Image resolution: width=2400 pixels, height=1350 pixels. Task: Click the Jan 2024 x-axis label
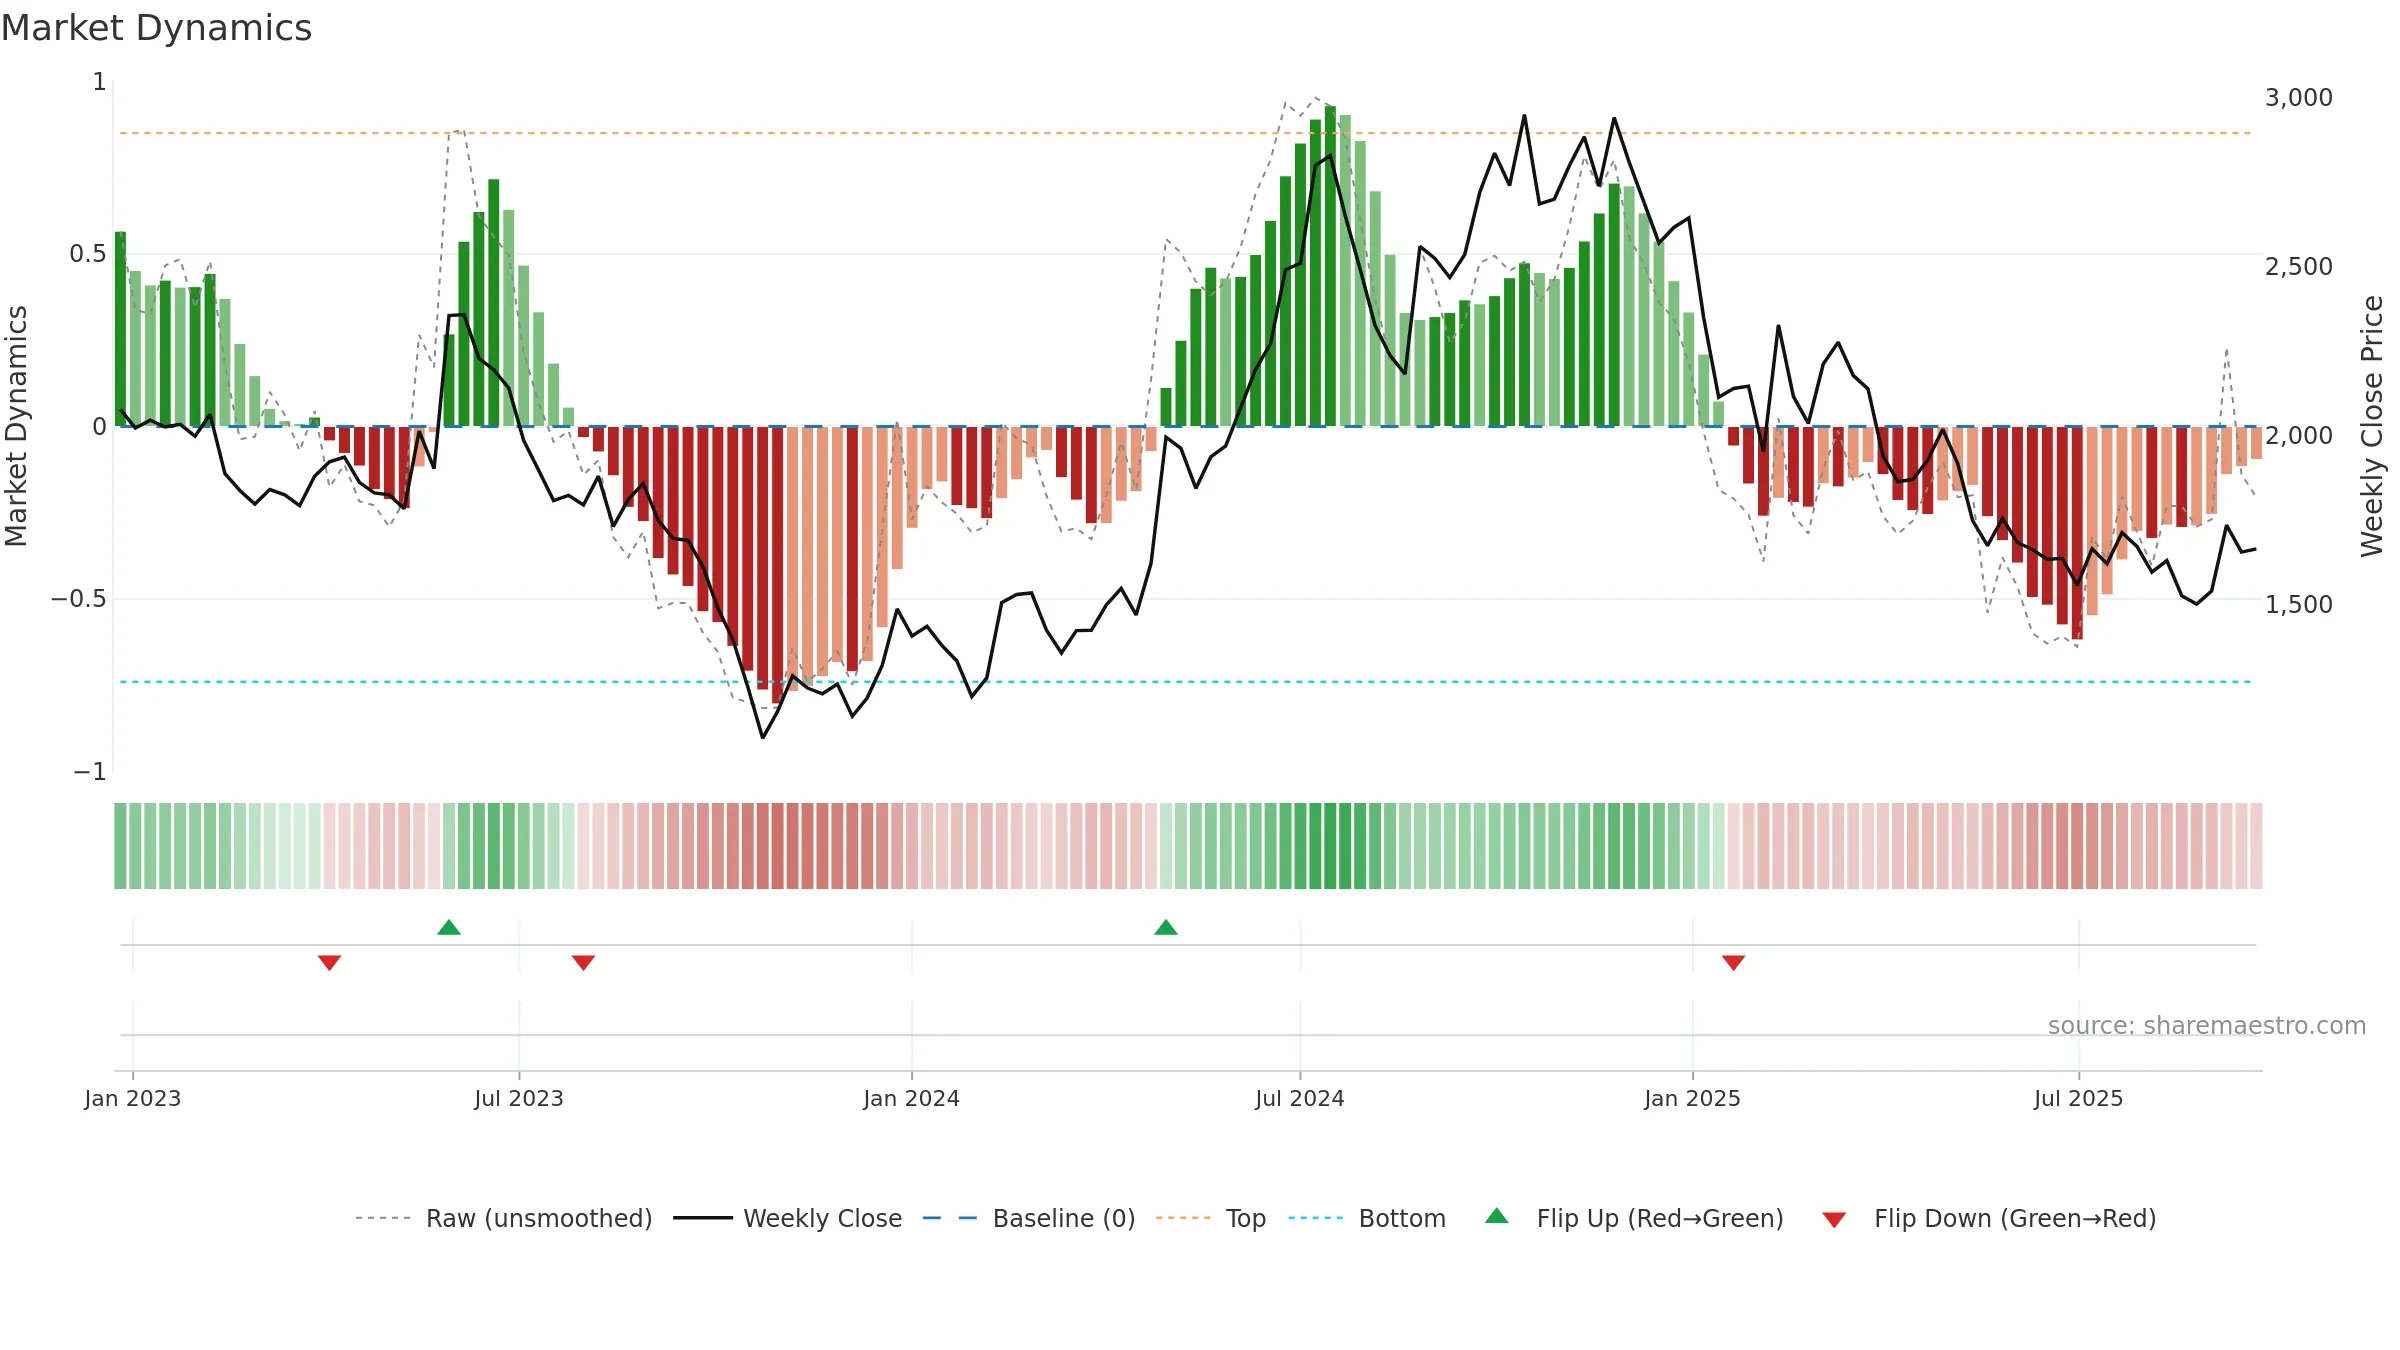click(912, 1098)
